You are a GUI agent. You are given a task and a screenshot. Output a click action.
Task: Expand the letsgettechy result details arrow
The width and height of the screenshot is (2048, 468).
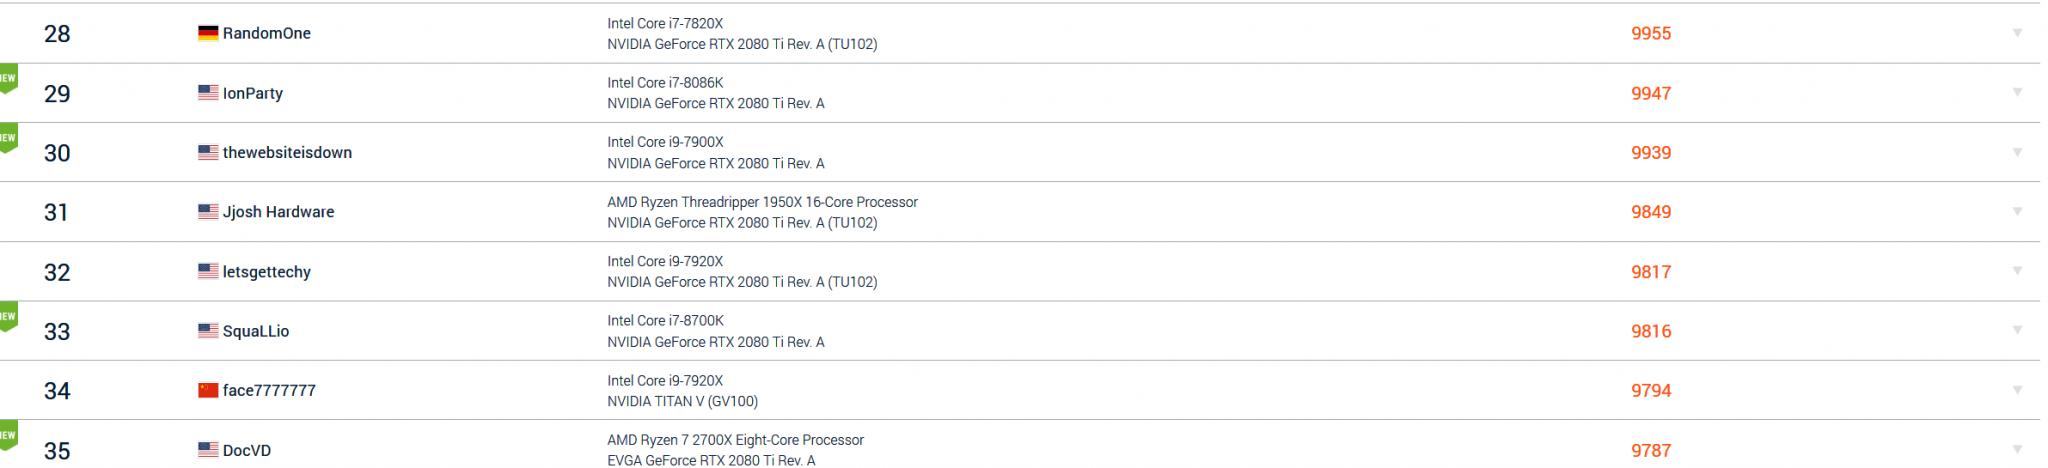point(2017,271)
